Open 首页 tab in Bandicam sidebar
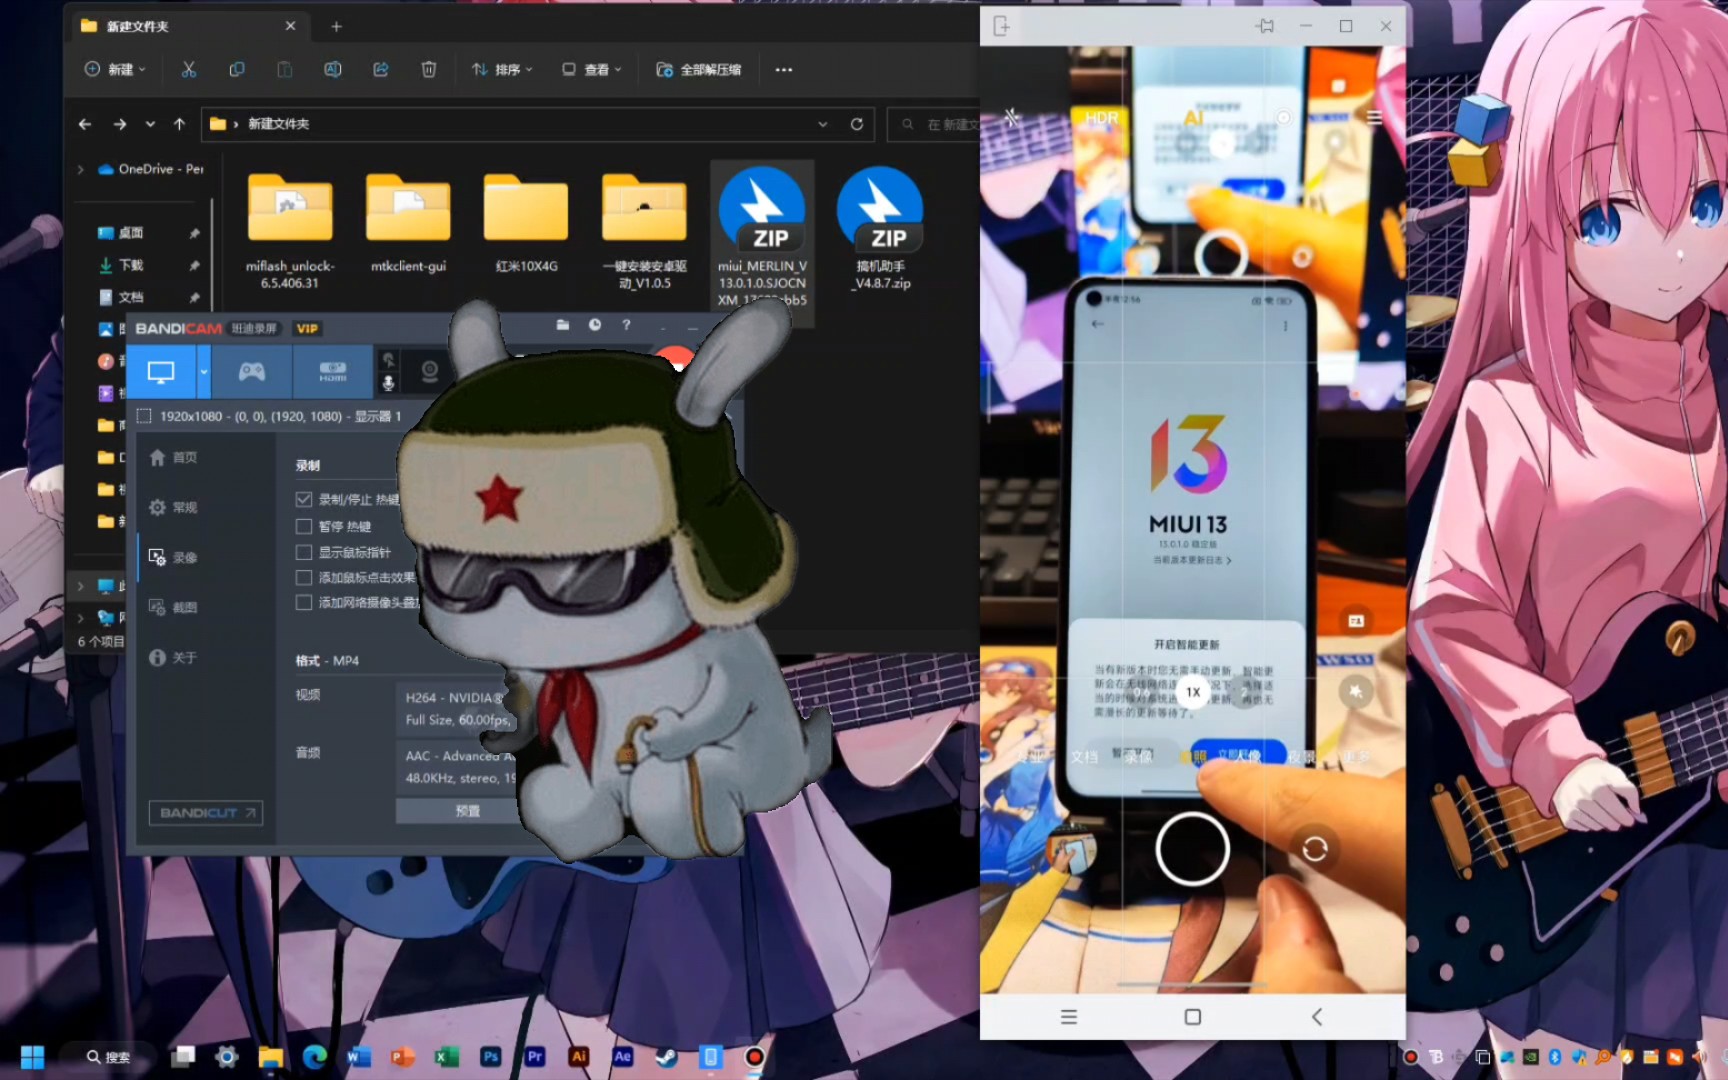The height and width of the screenshot is (1080, 1728). [x=174, y=457]
